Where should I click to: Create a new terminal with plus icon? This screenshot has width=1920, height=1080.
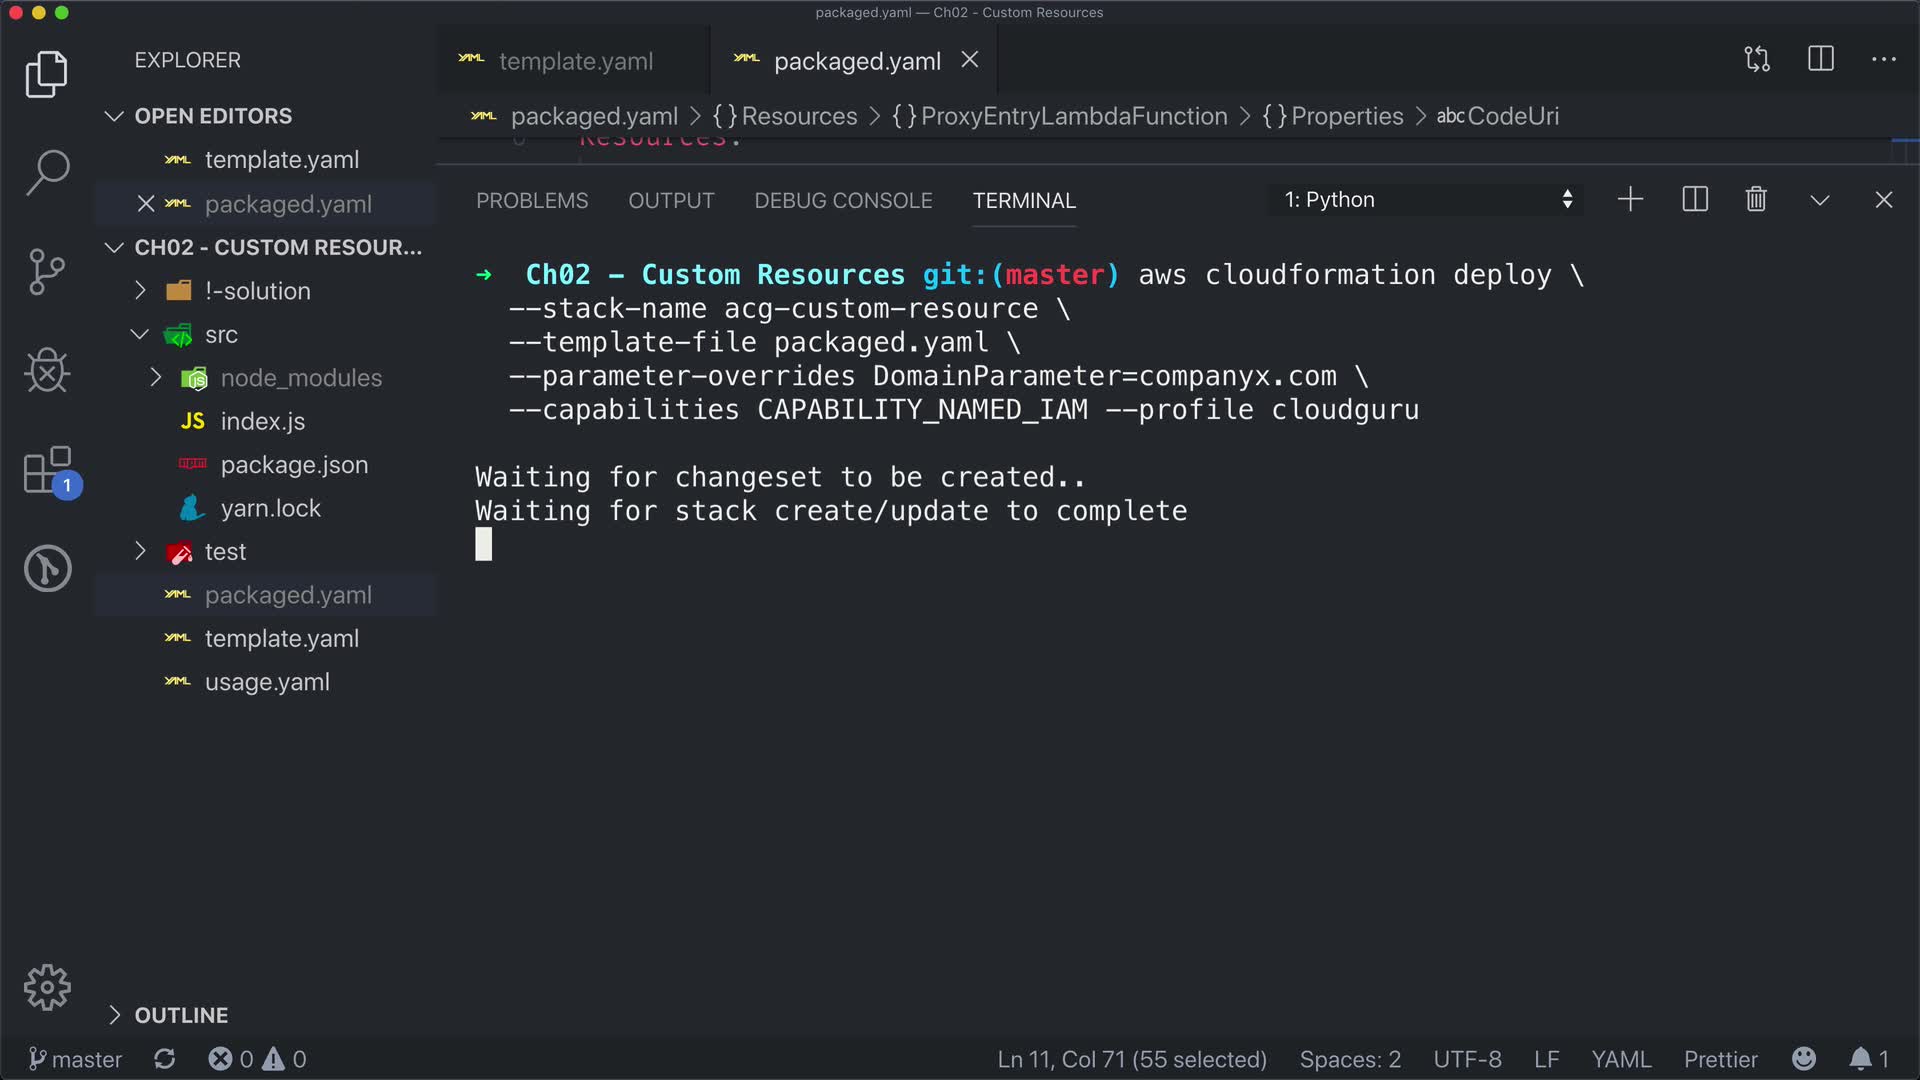[1630, 200]
